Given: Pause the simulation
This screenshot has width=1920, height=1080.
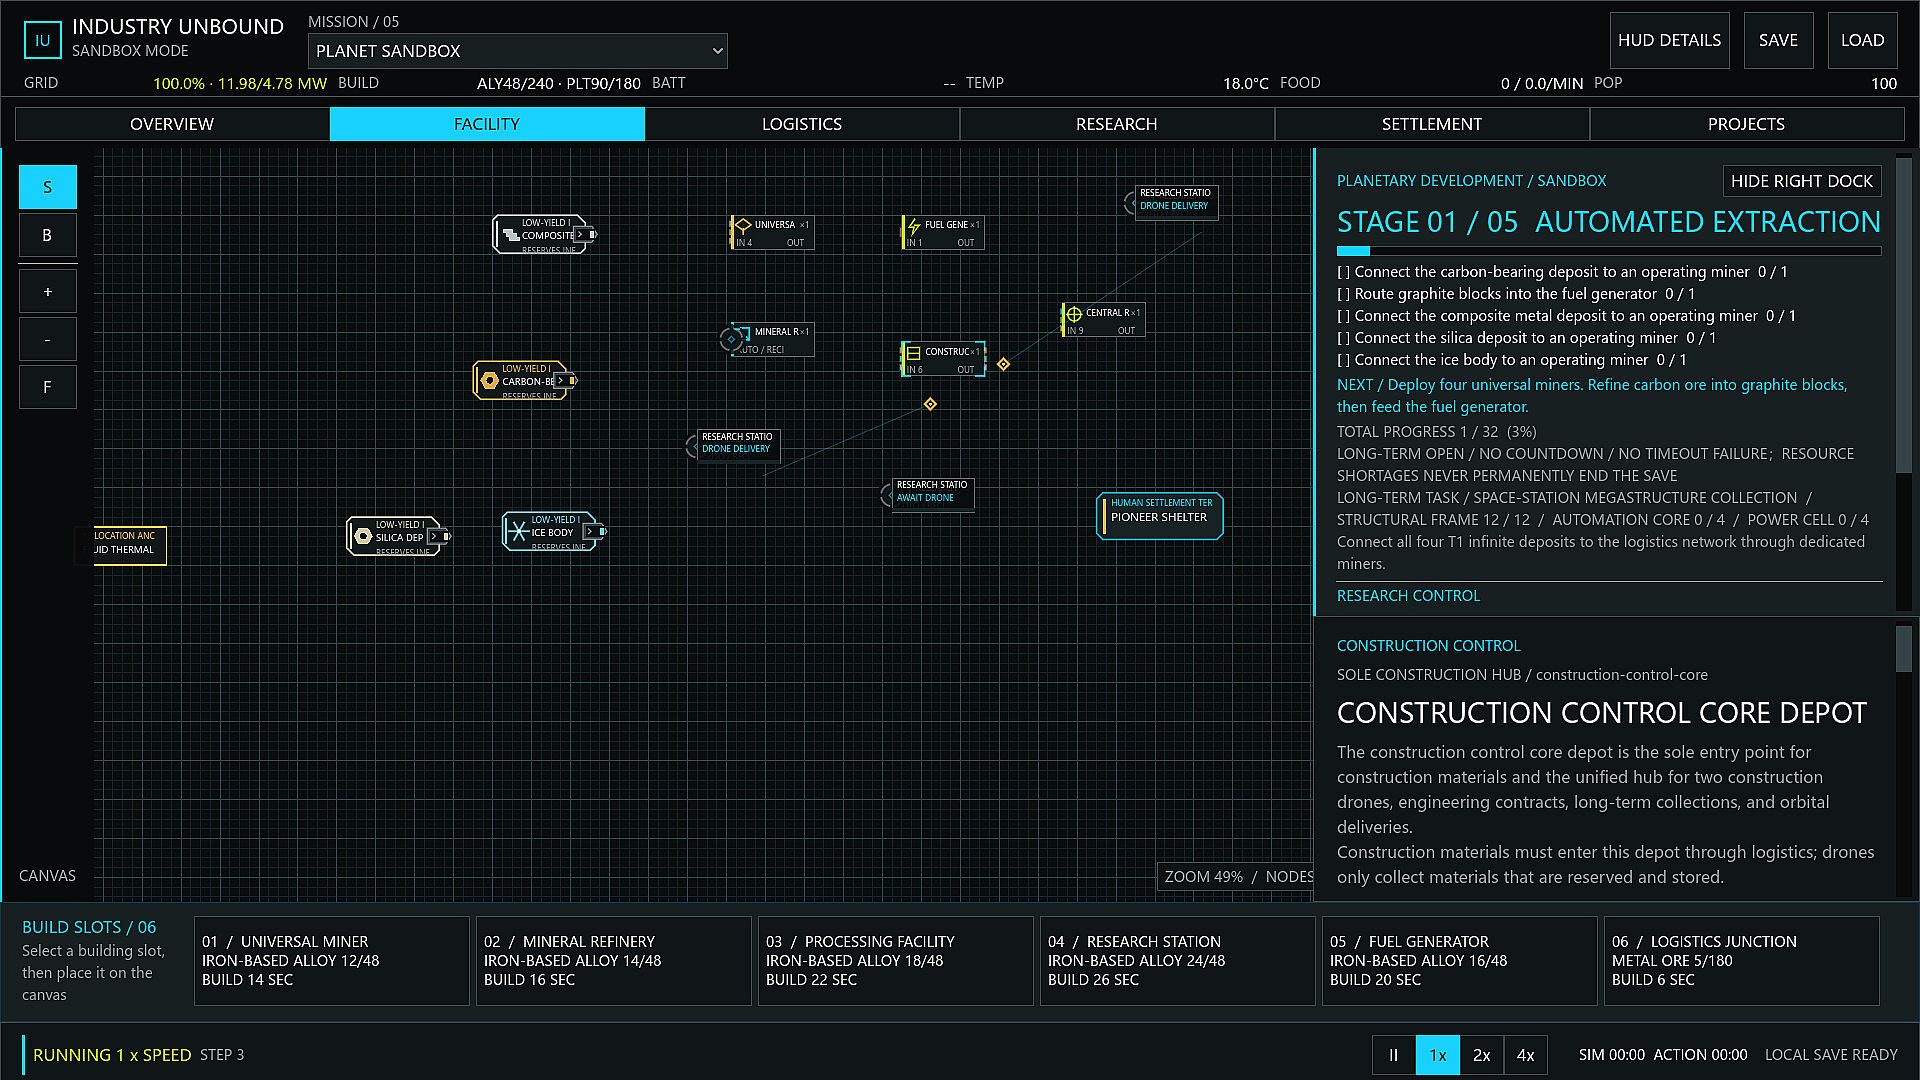Looking at the screenshot, I should pyautogui.click(x=1393, y=1055).
